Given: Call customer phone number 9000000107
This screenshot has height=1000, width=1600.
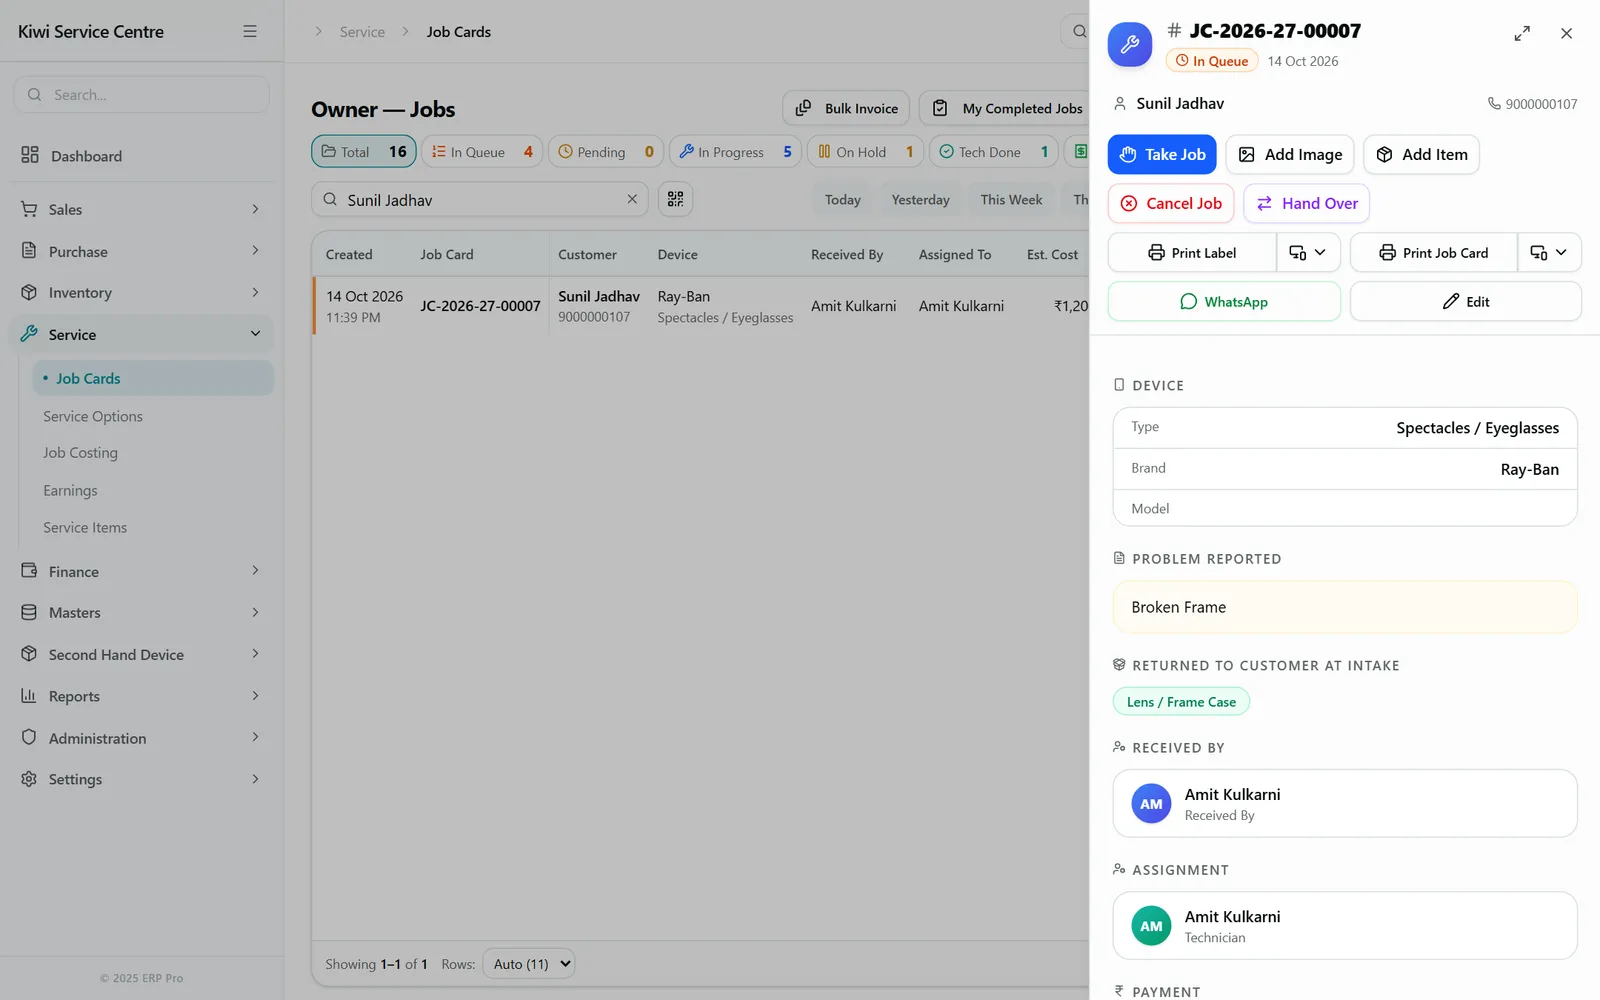Looking at the screenshot, I should pyautogui.click(x=1532, y=104).
